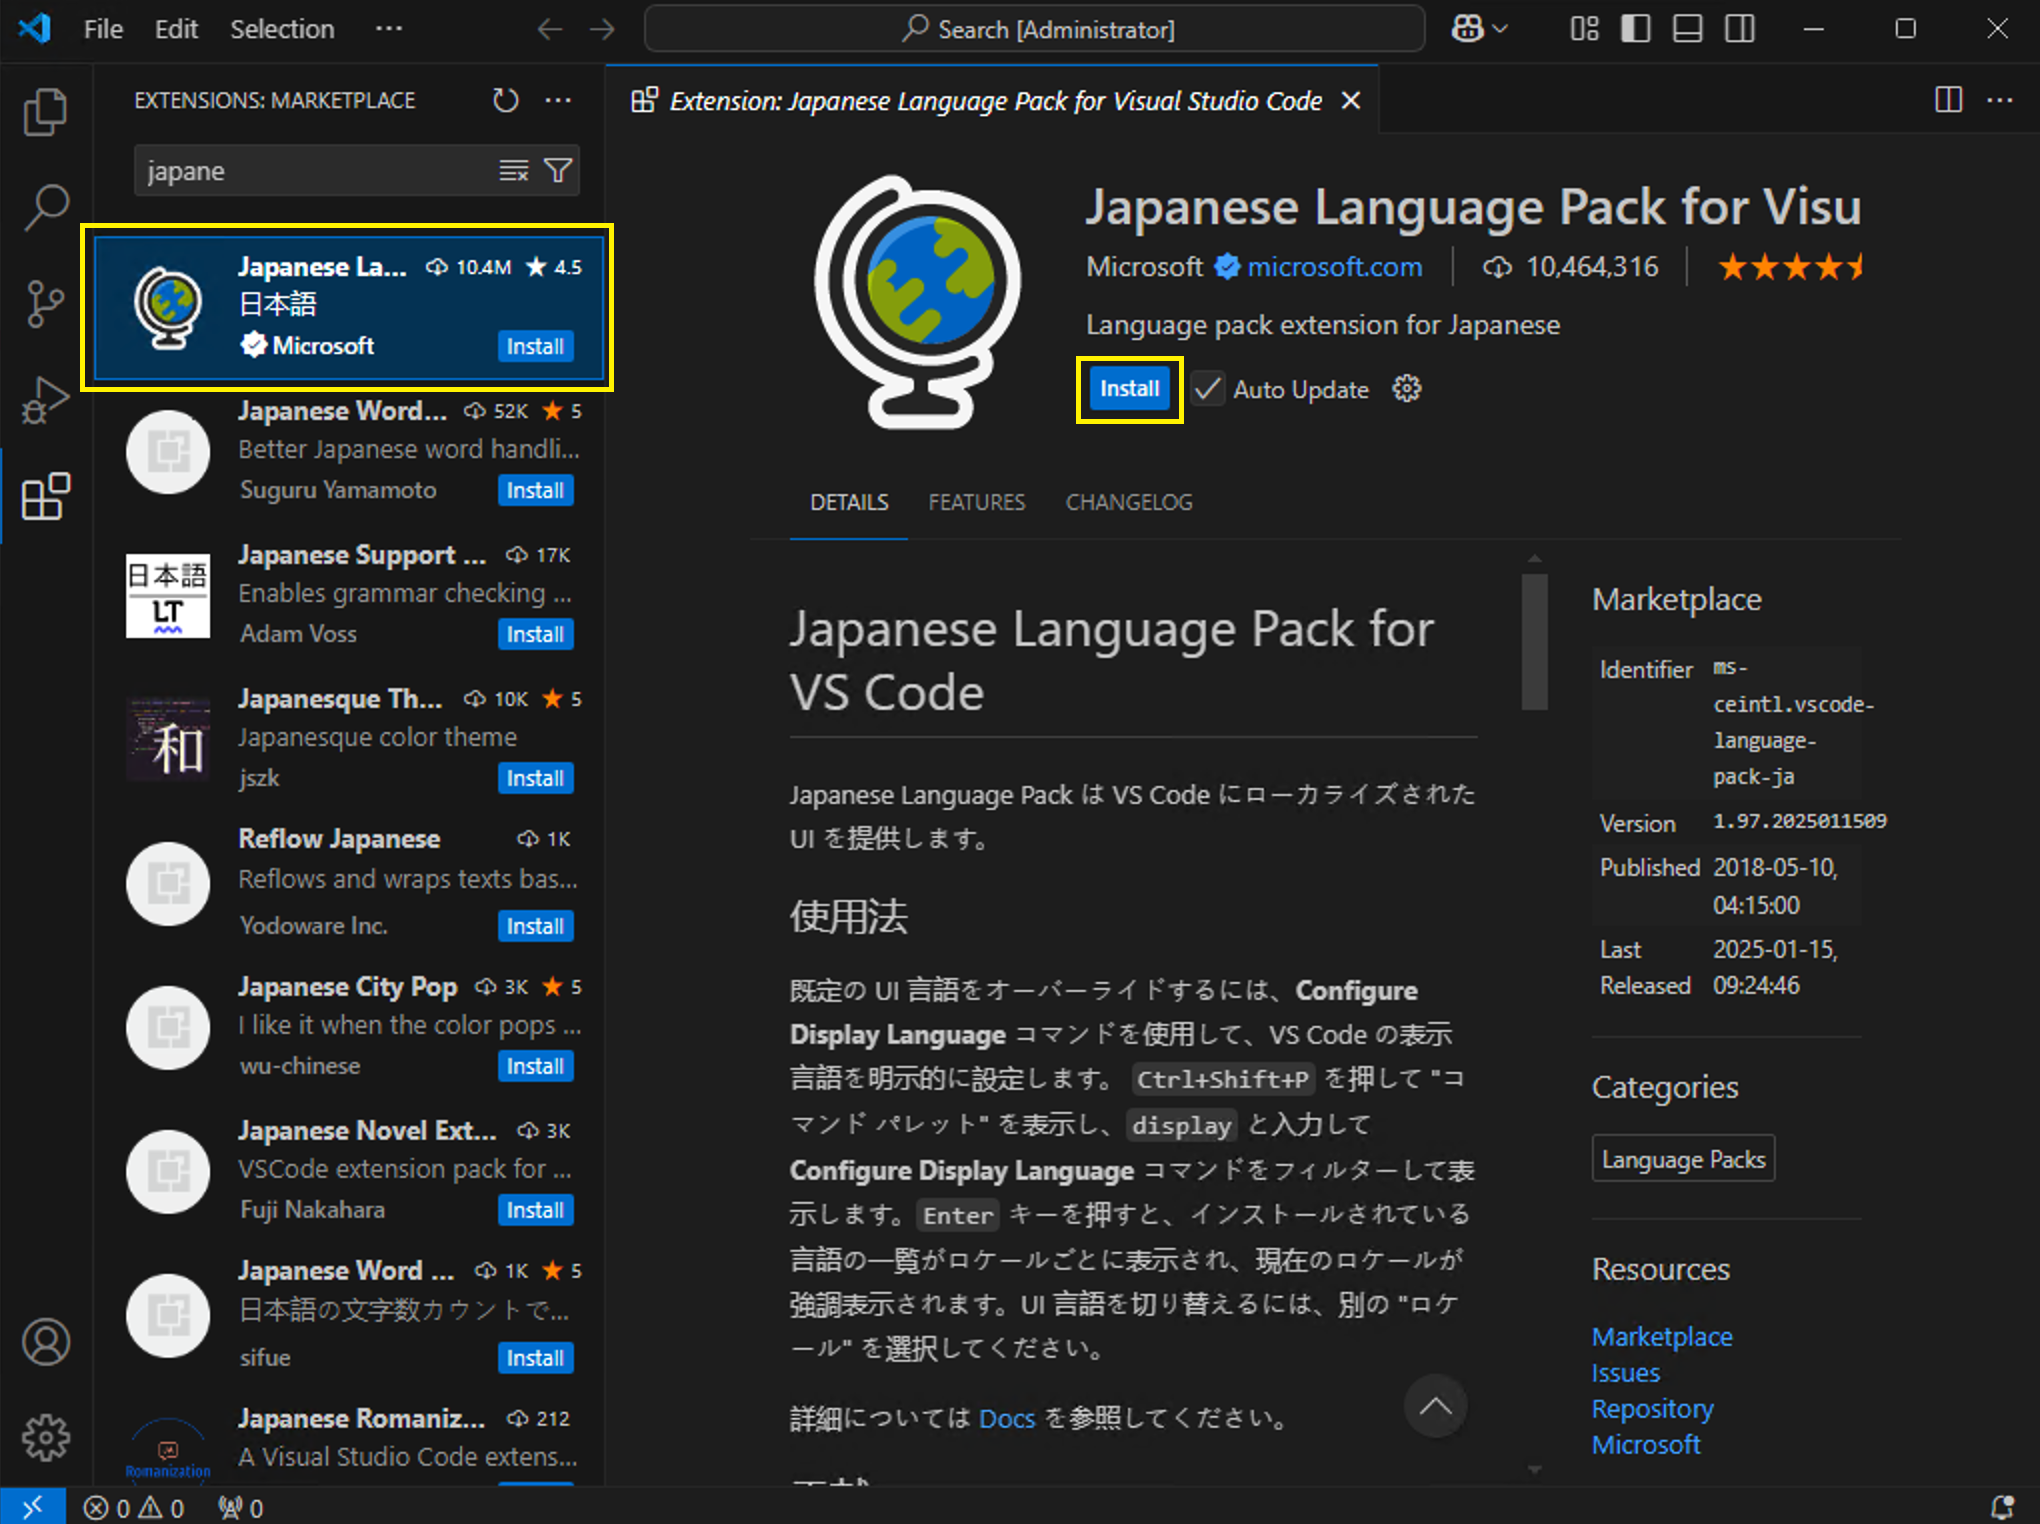2040x1524 pixels.
Task: Clear extensions search results
Action: pos(513,171)
